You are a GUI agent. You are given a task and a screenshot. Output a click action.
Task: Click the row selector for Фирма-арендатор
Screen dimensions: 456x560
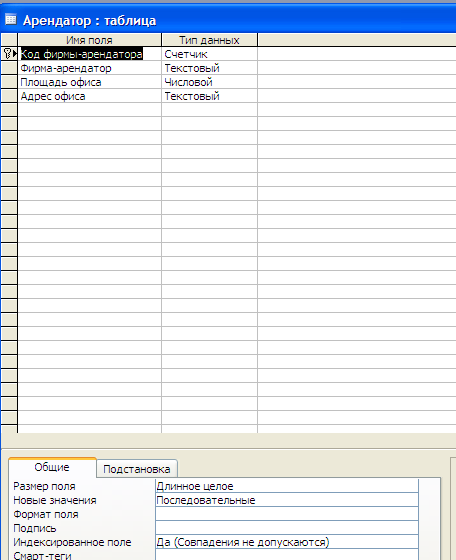coord(9,68)
